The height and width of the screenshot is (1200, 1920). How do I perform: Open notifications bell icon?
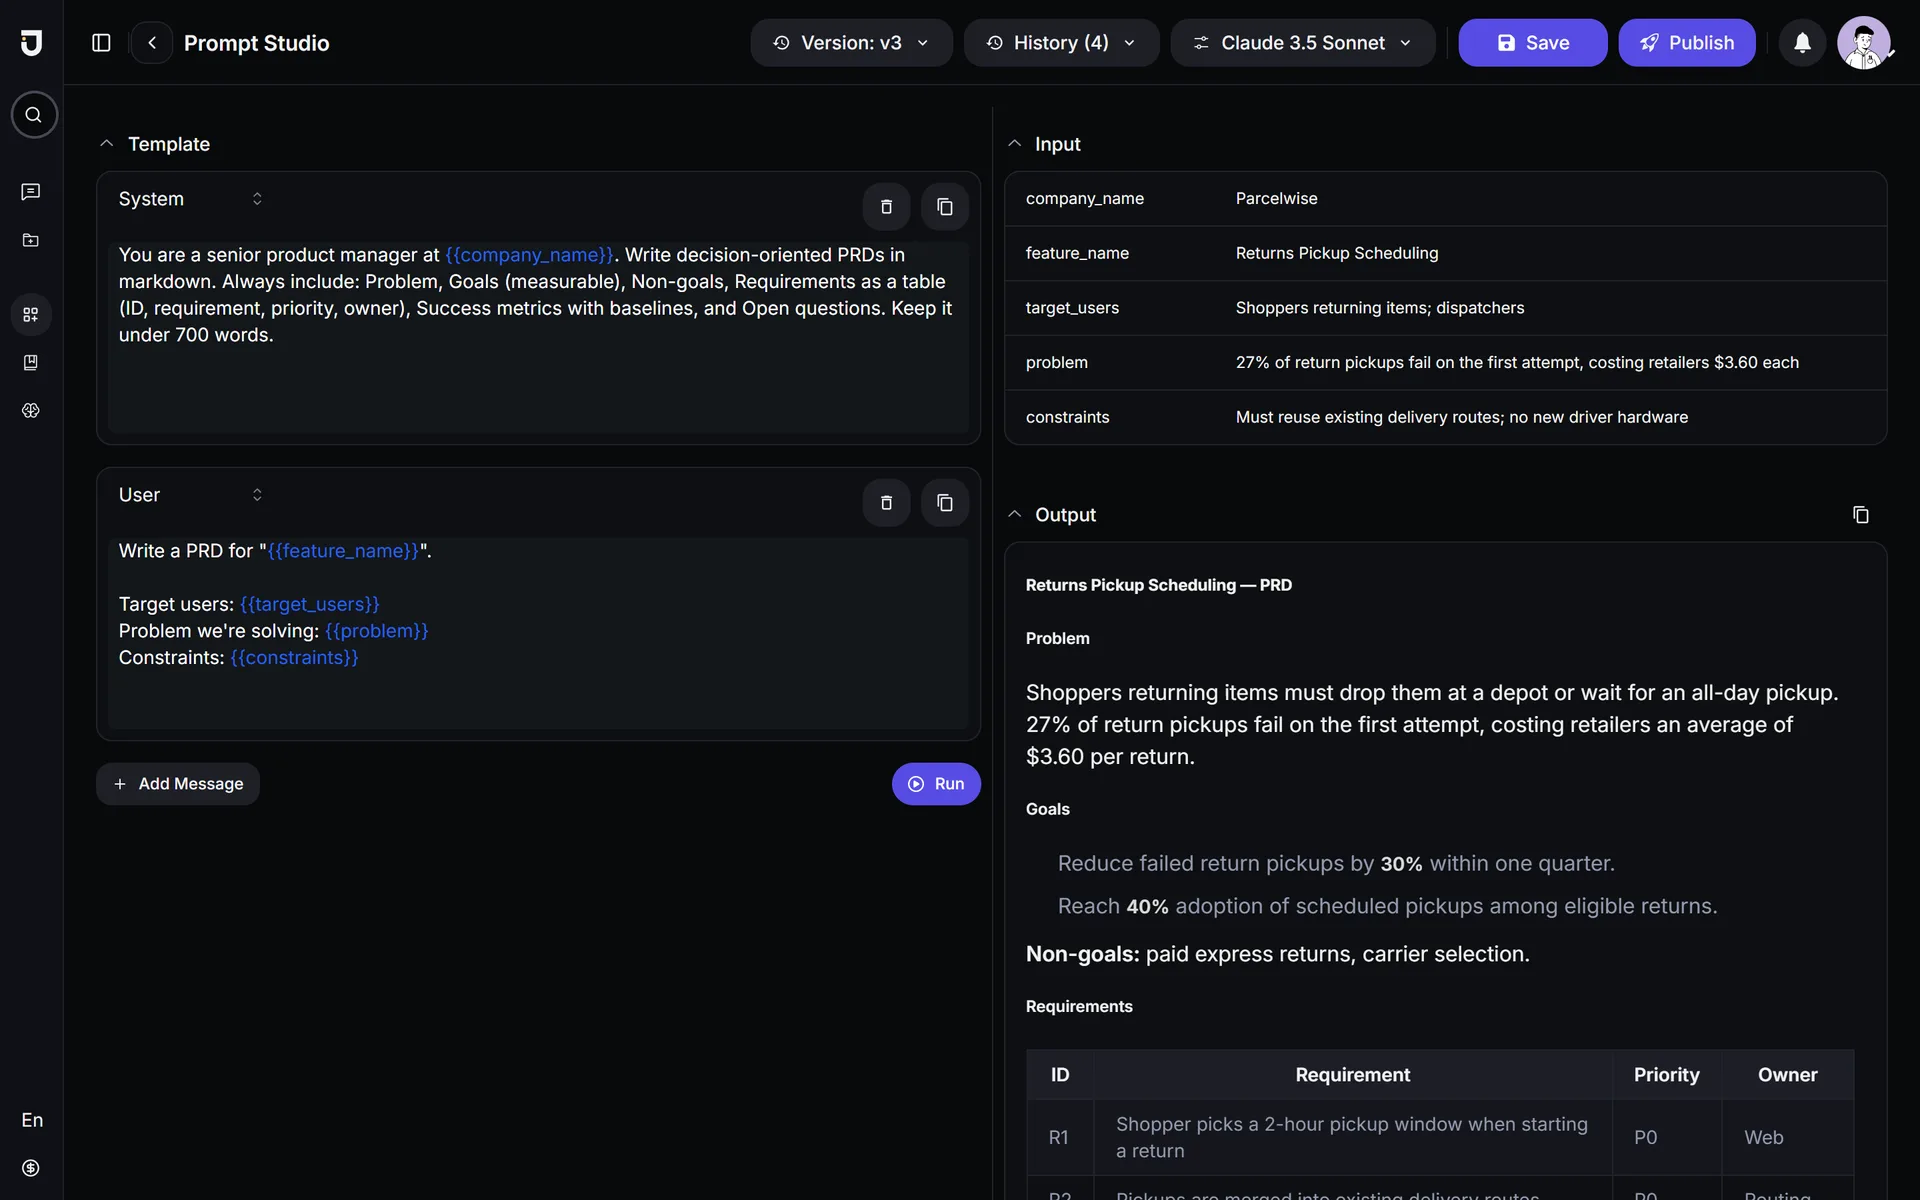tap(1802, 43)
